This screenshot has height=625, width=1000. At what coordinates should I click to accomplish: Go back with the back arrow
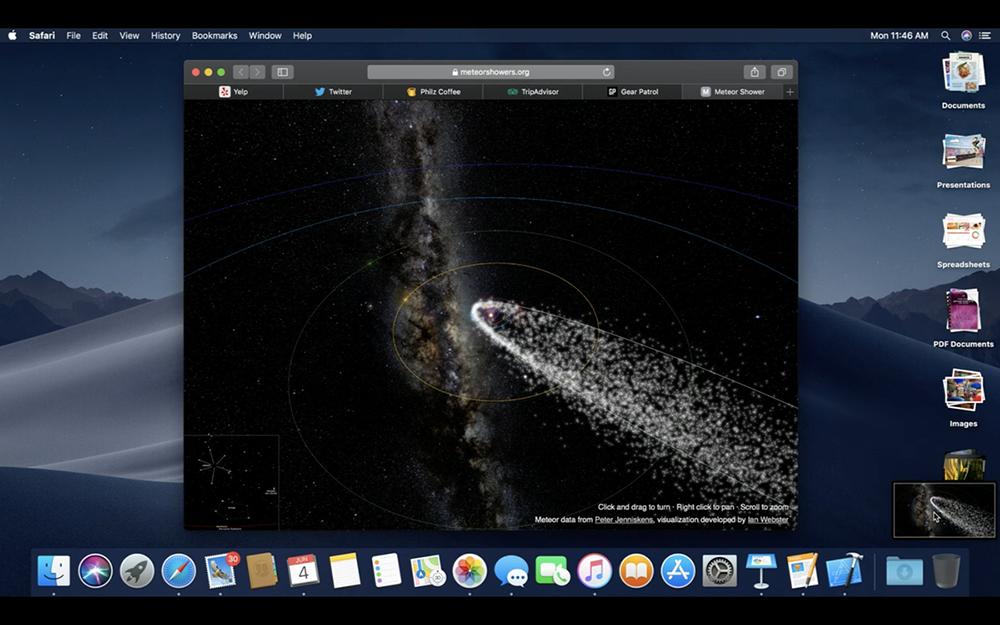(241, 72)
